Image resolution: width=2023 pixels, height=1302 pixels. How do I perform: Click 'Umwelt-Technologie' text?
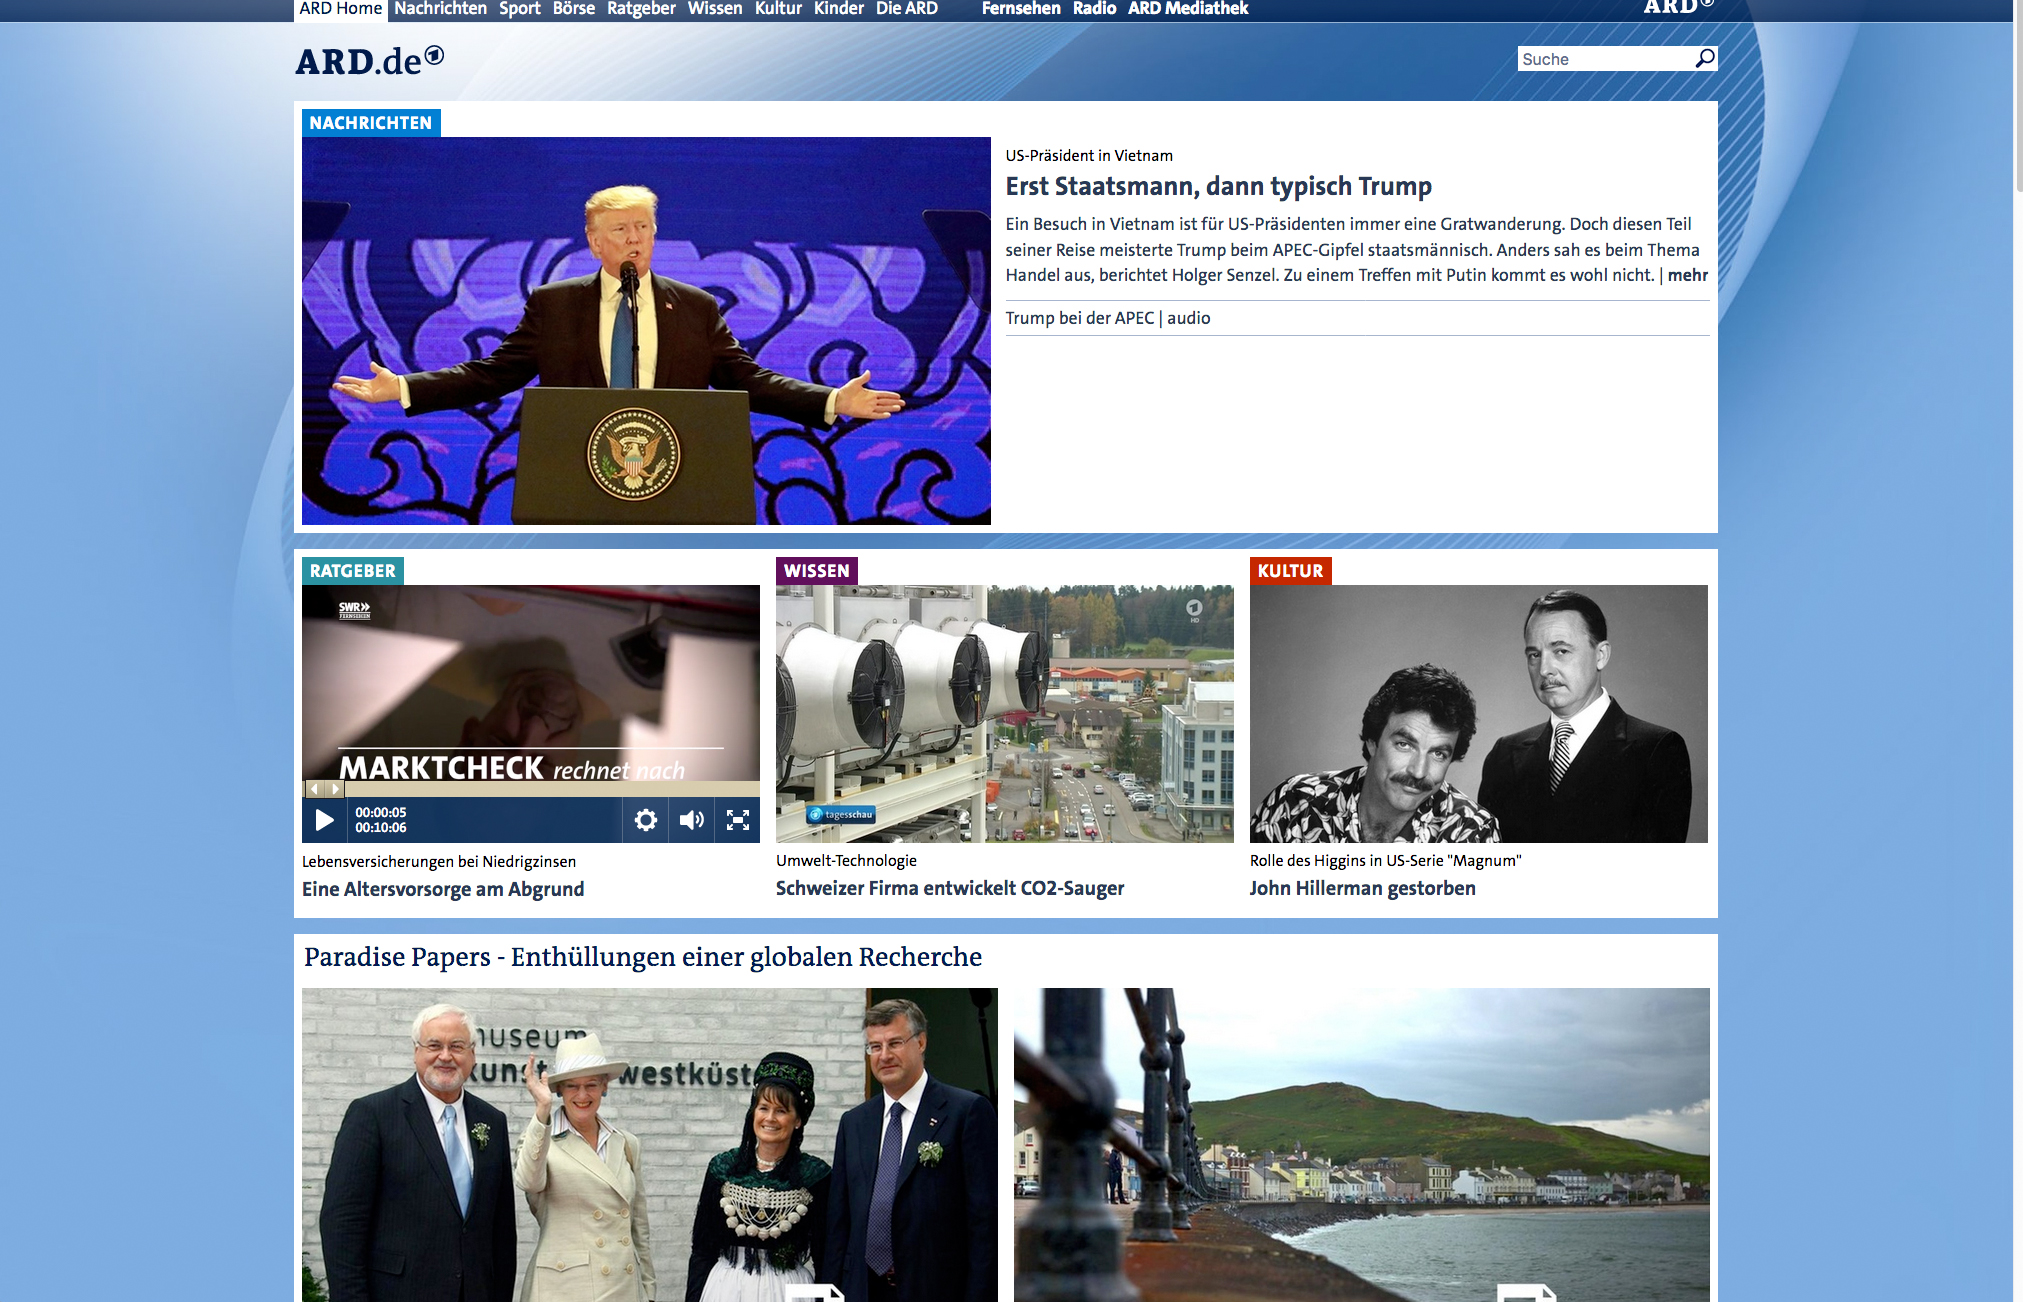[x=846, y=861]
